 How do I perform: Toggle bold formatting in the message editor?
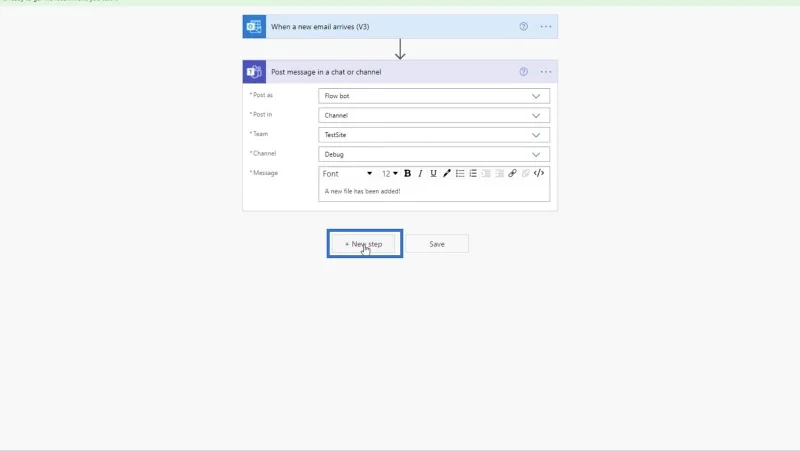point(407,173)
